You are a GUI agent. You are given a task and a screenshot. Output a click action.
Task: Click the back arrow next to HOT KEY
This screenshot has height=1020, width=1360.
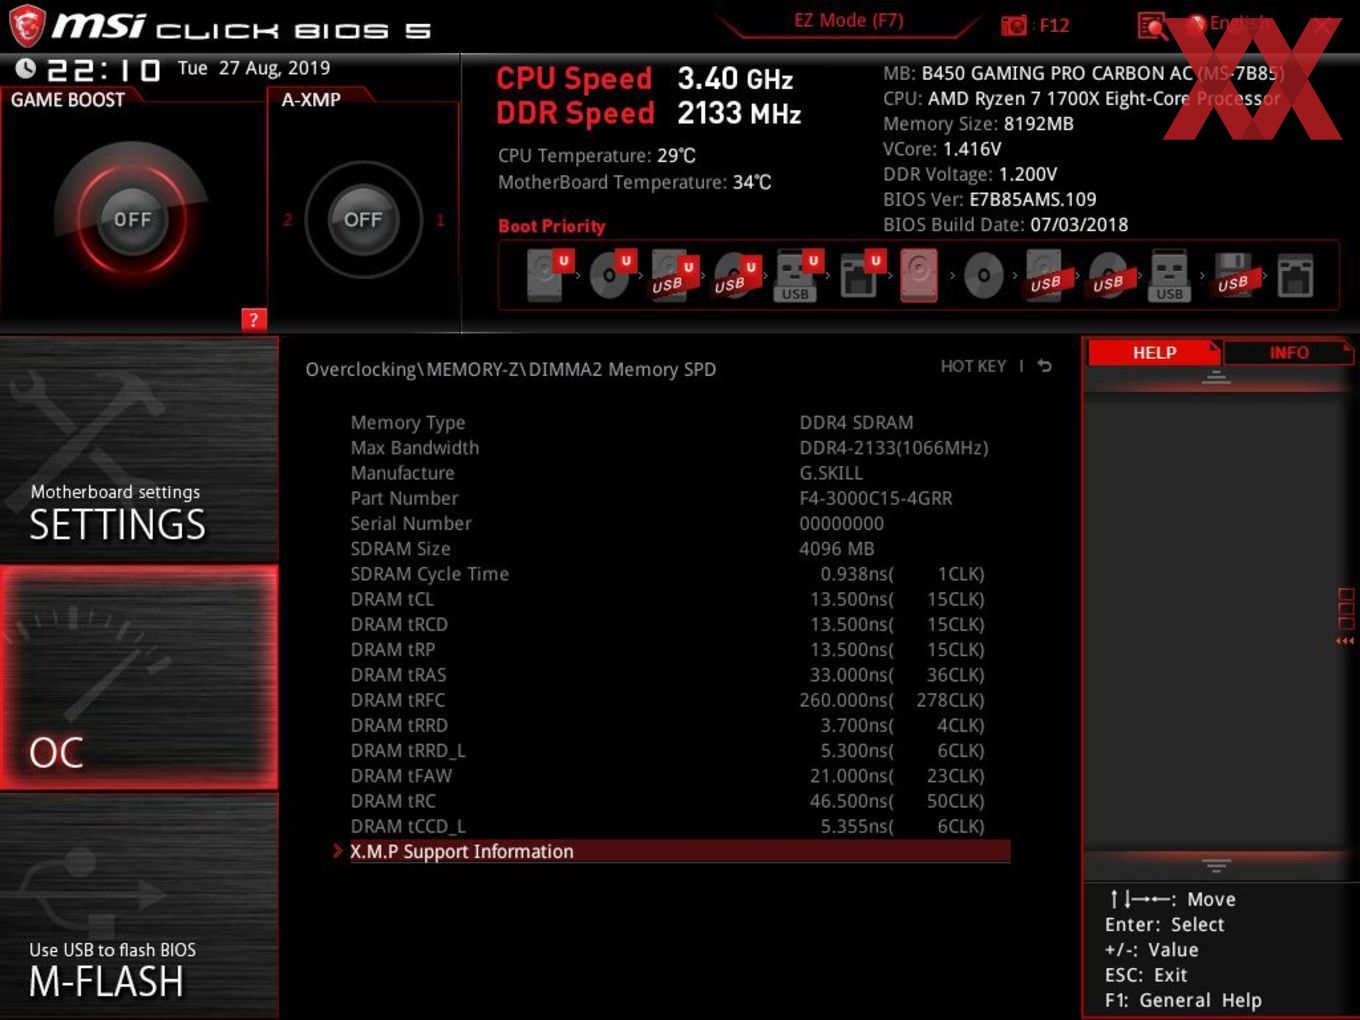[x=1044, y=366]
